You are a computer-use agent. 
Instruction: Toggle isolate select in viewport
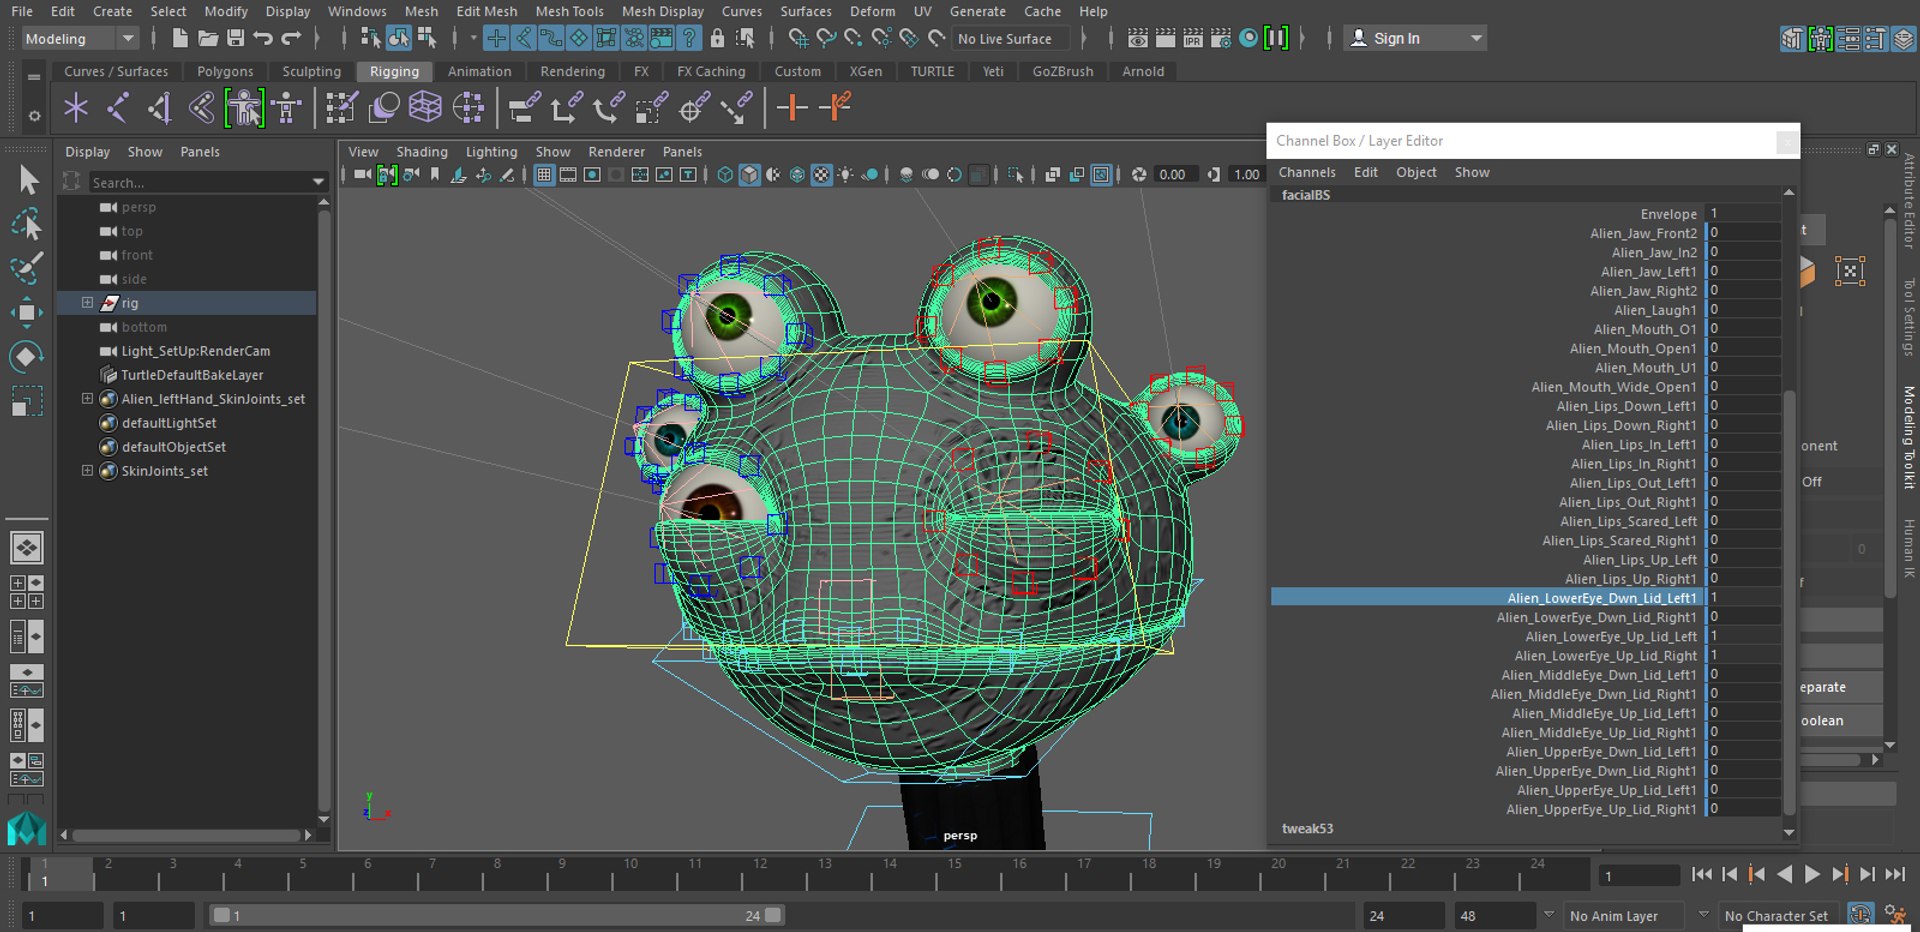coord(1017,175)
